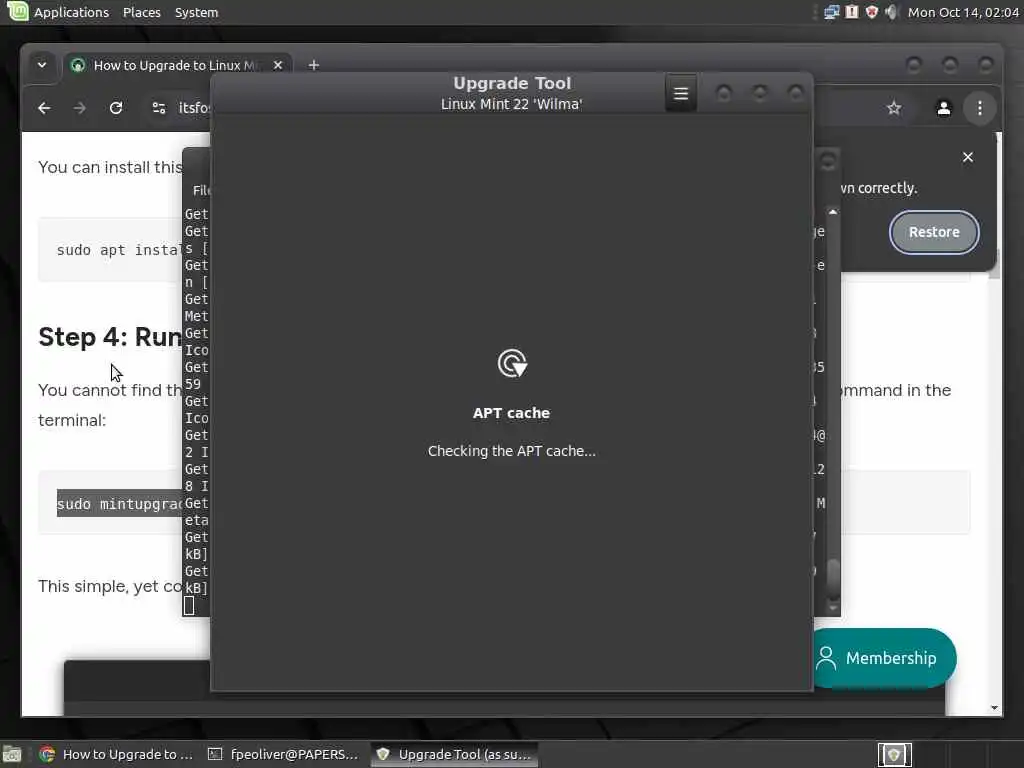Click the volume speaker tray icon
Viewport: 1024px width, 768px height.
(891, 12)
